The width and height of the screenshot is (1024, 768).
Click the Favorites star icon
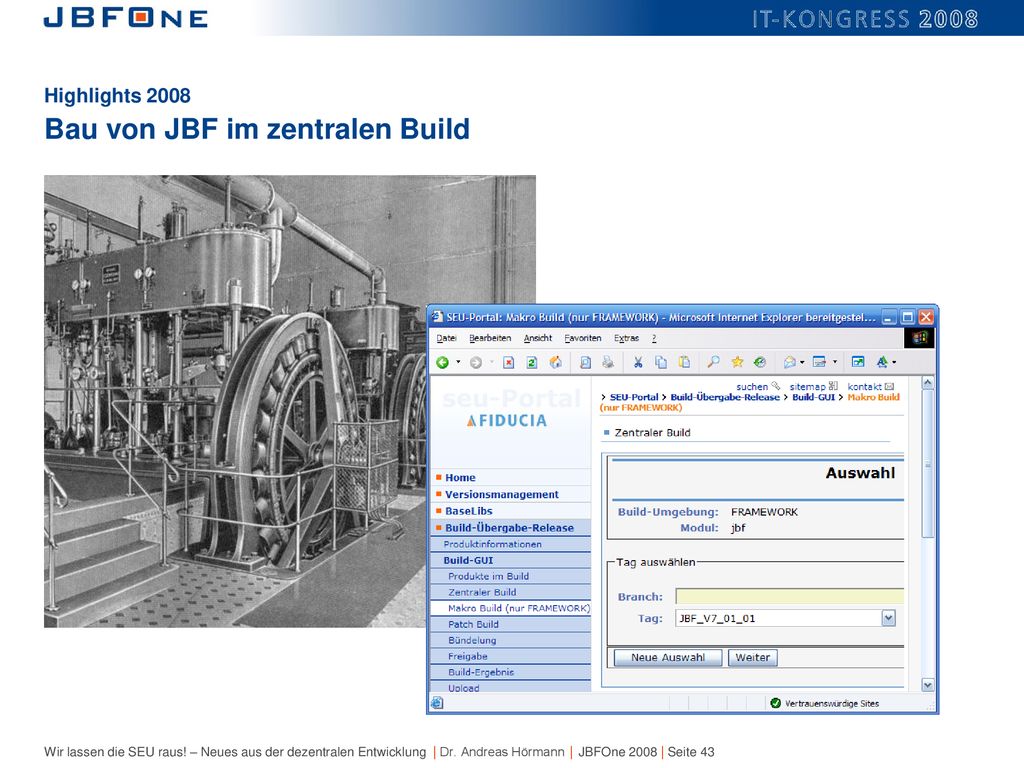coord(737,361)
